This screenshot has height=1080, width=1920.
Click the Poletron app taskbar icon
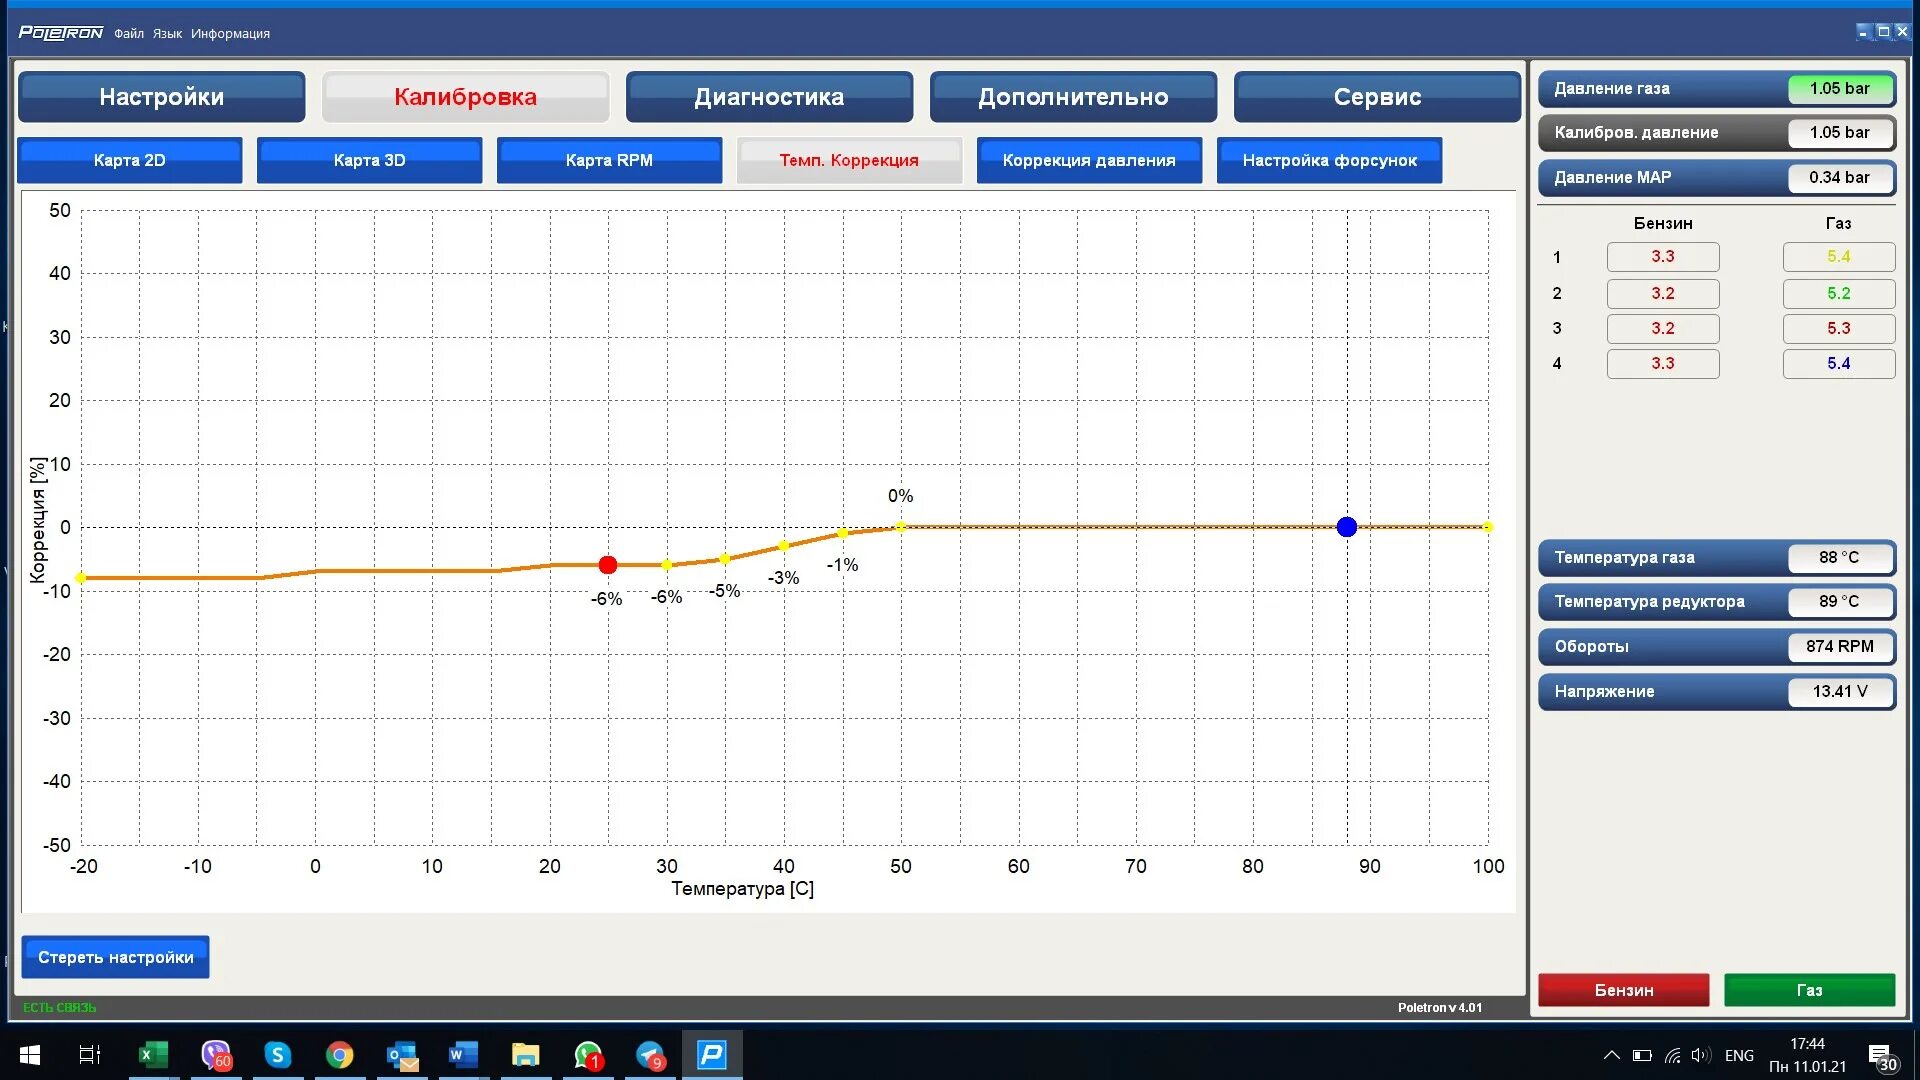(712, 1055)
